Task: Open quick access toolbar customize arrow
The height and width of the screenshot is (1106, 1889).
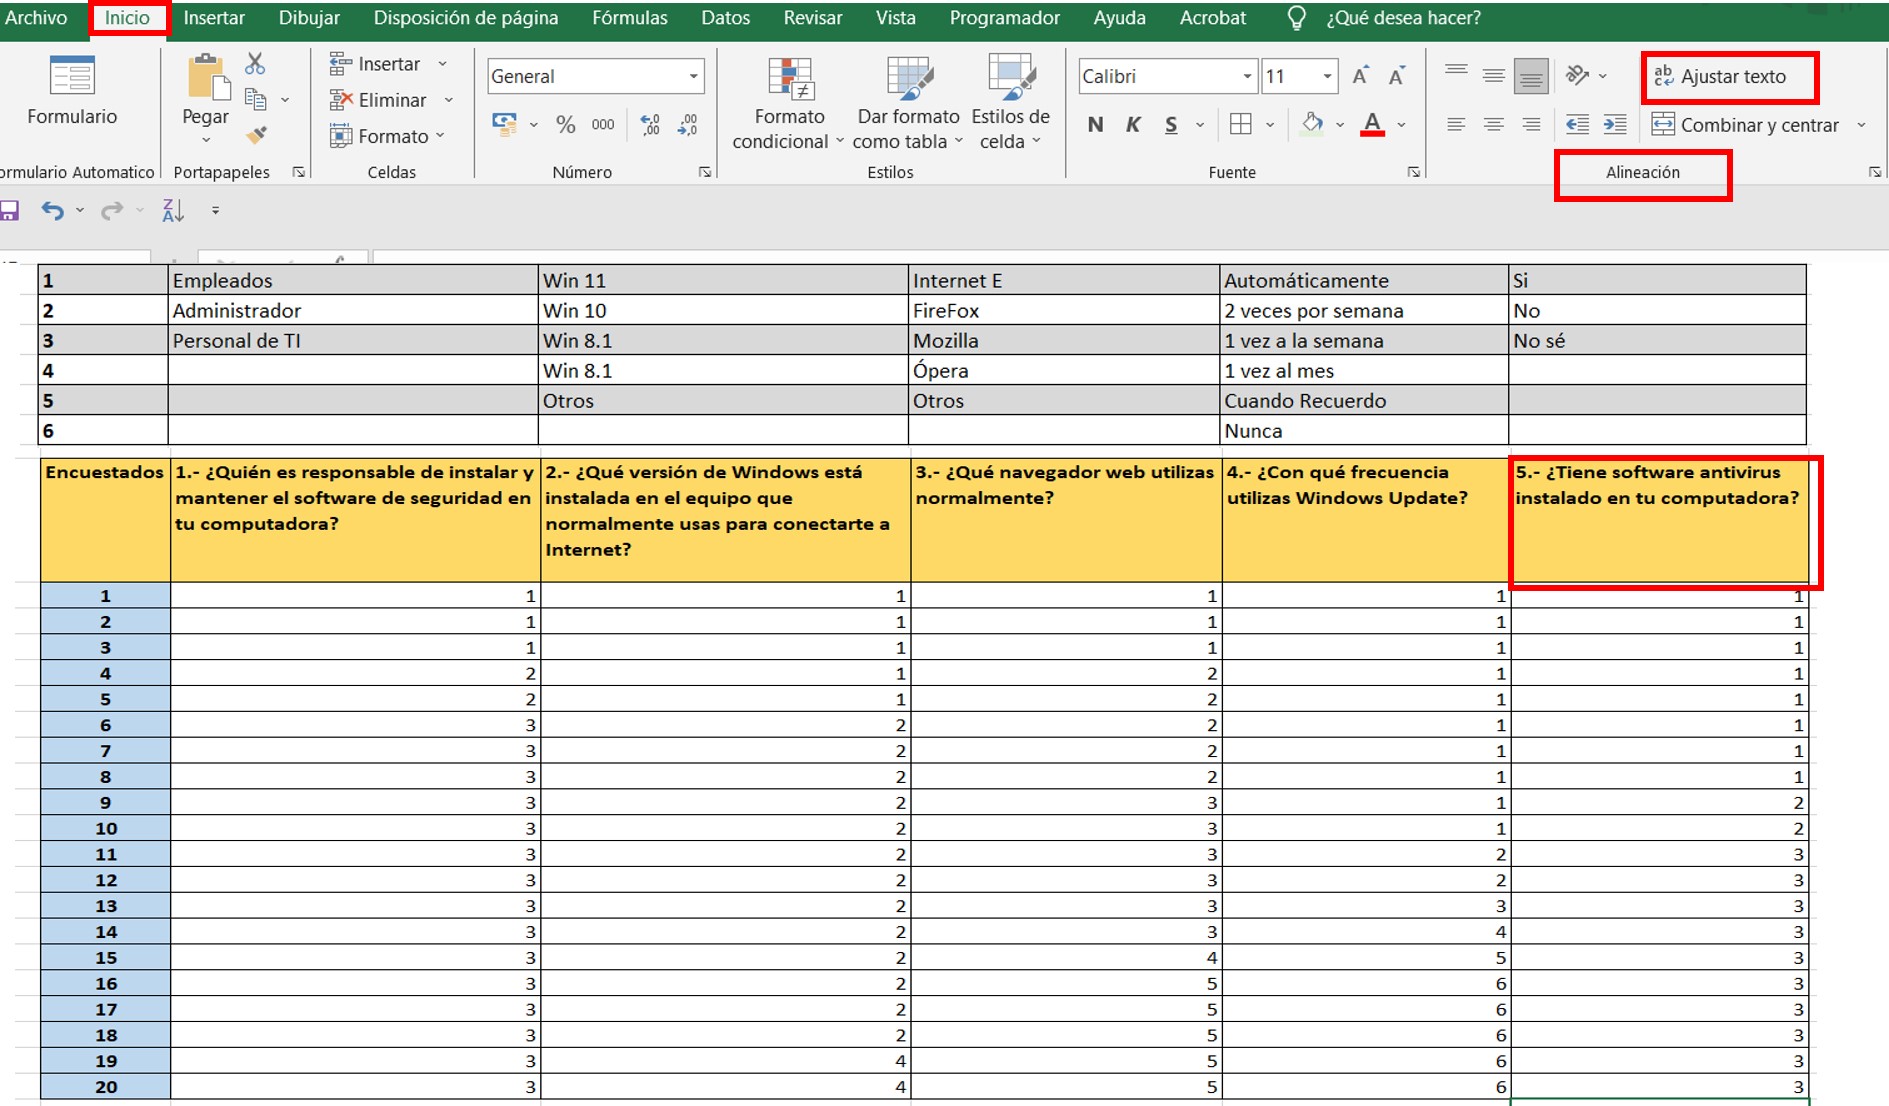Action: [215, 211]
